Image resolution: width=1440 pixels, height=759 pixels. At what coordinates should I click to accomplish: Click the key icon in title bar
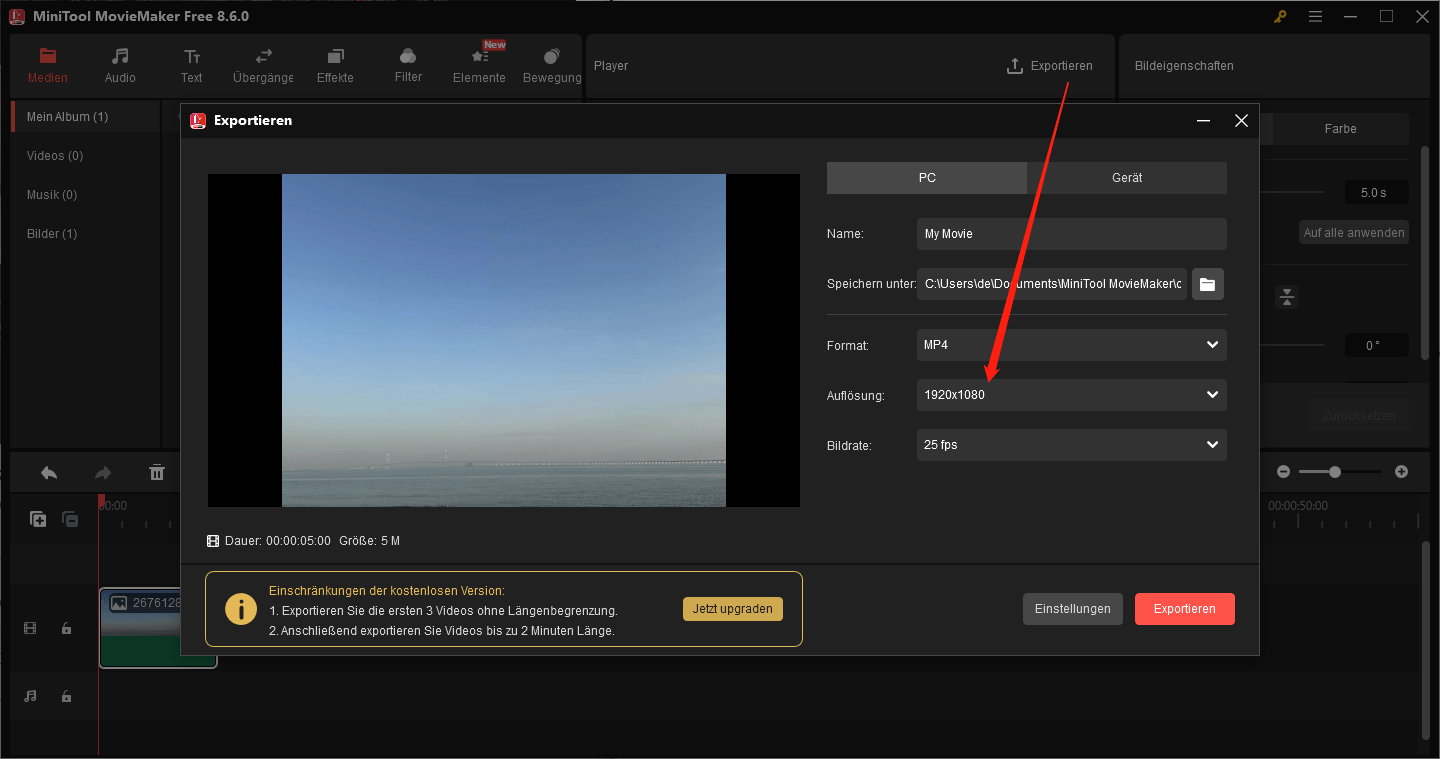click(x=1280, y=16)
